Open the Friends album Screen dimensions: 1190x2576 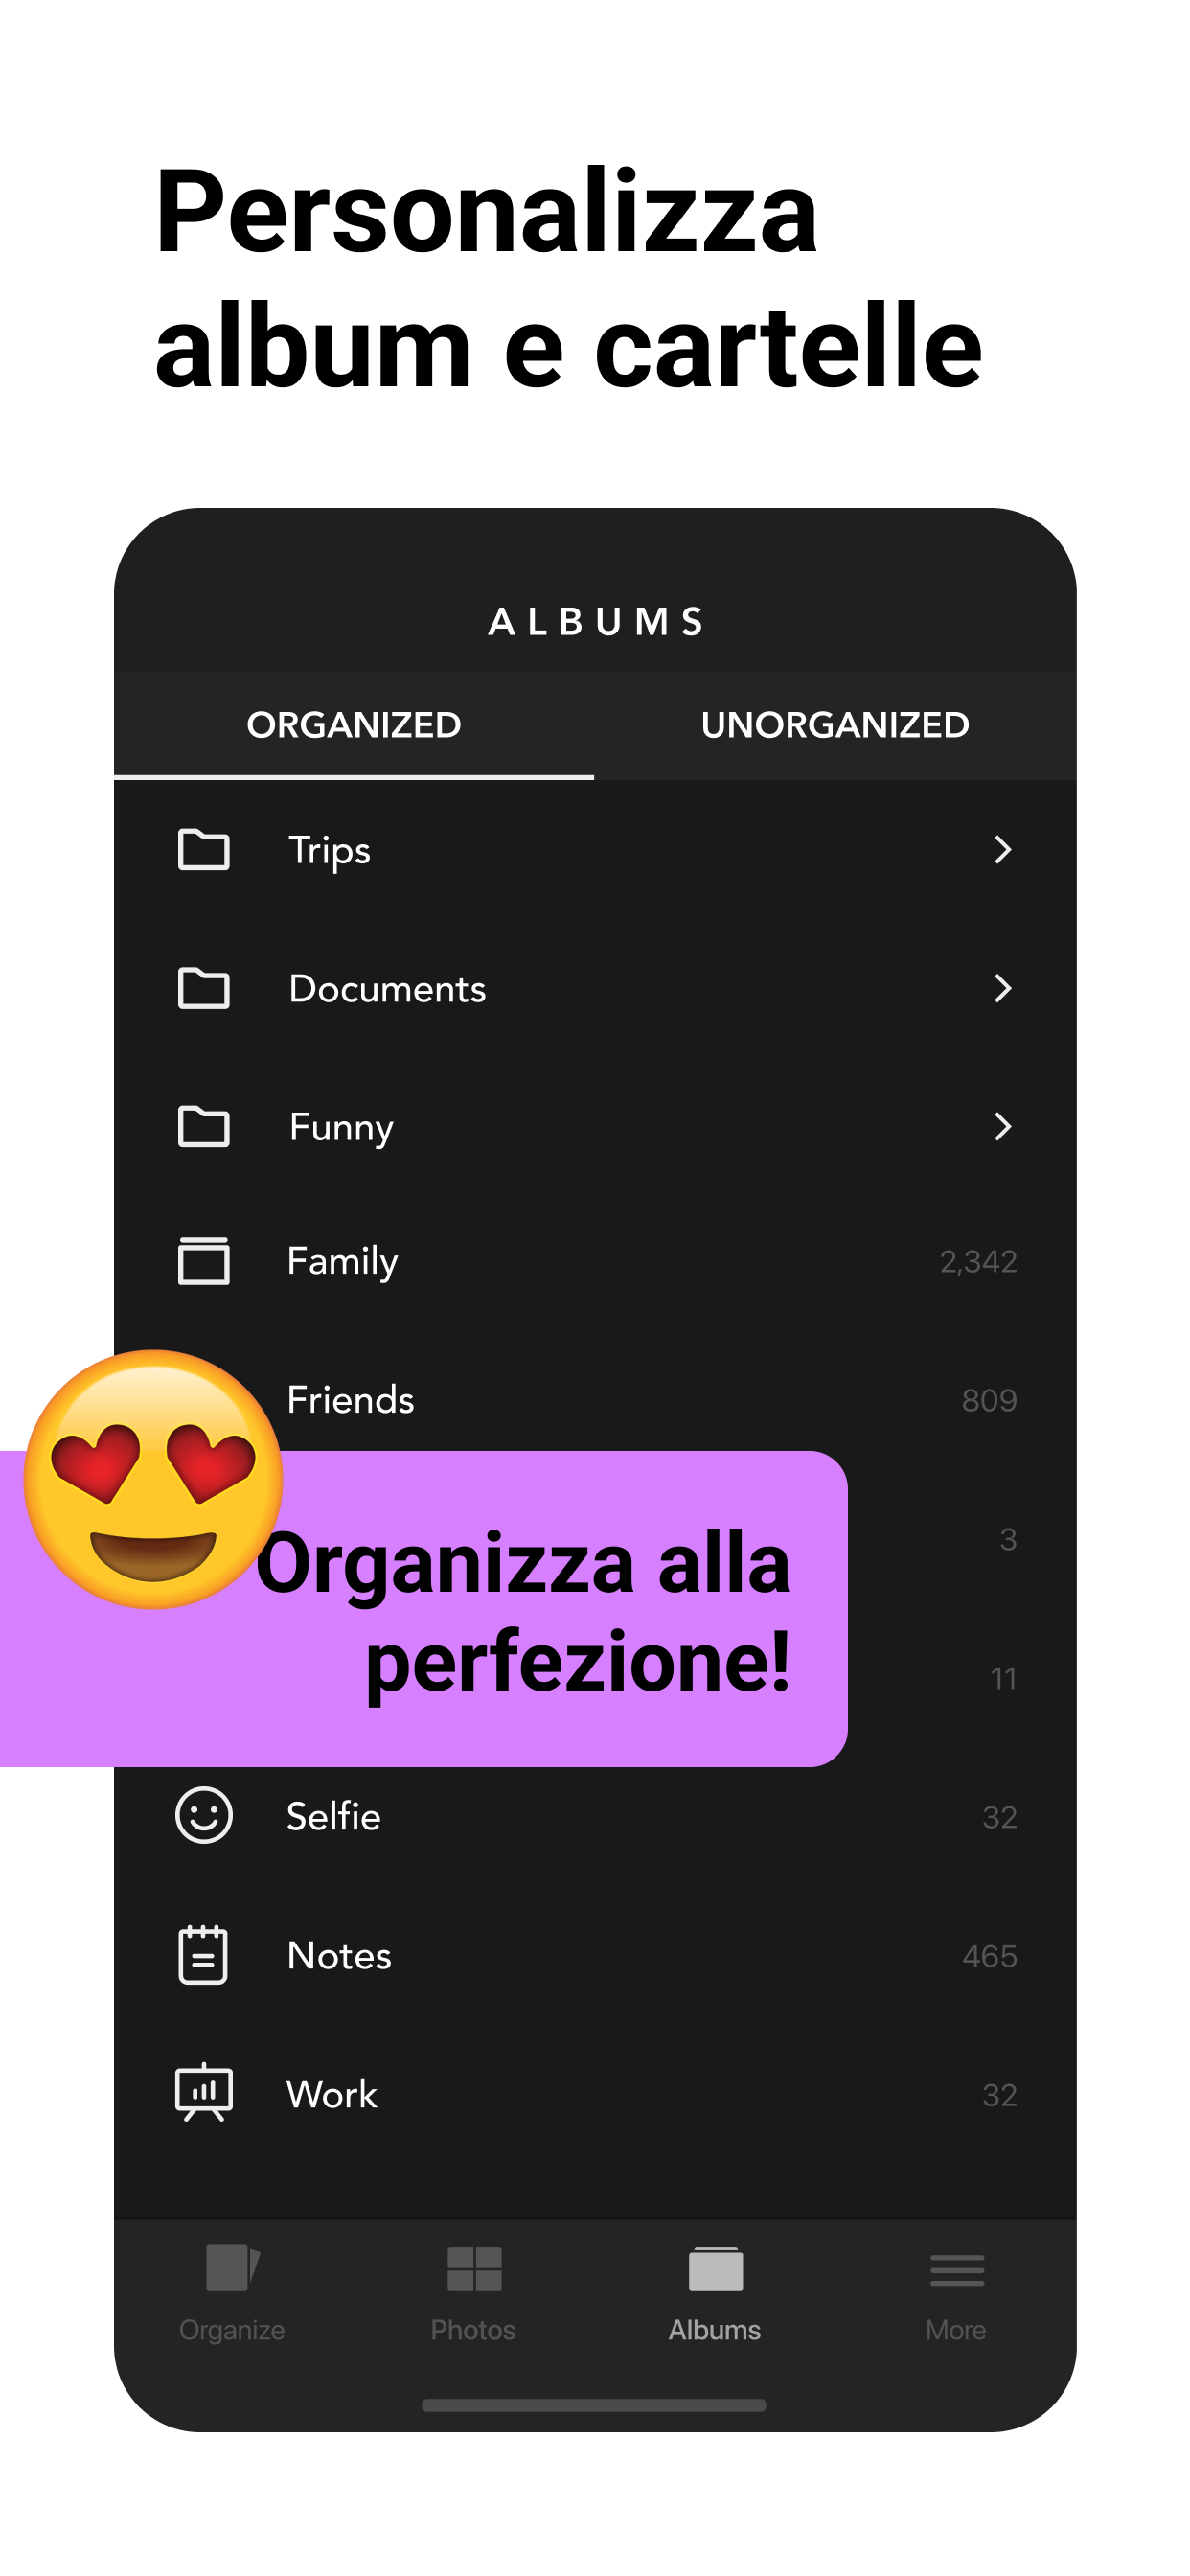pos(595,1398)
